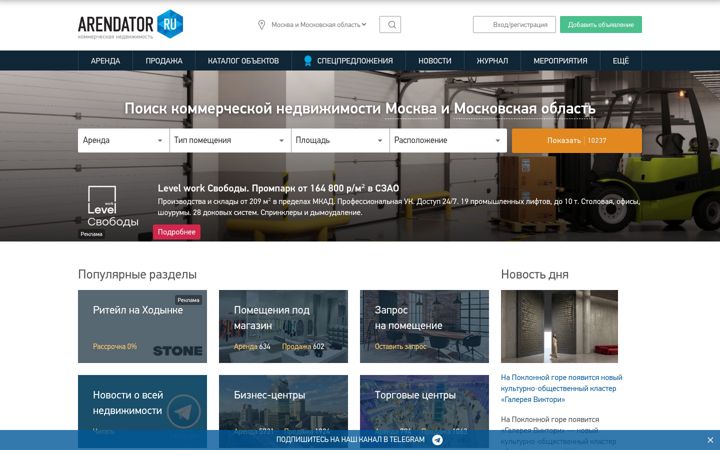Open the АРЕНДА menu item
The image size is (720, 450).
click(105, 61)
